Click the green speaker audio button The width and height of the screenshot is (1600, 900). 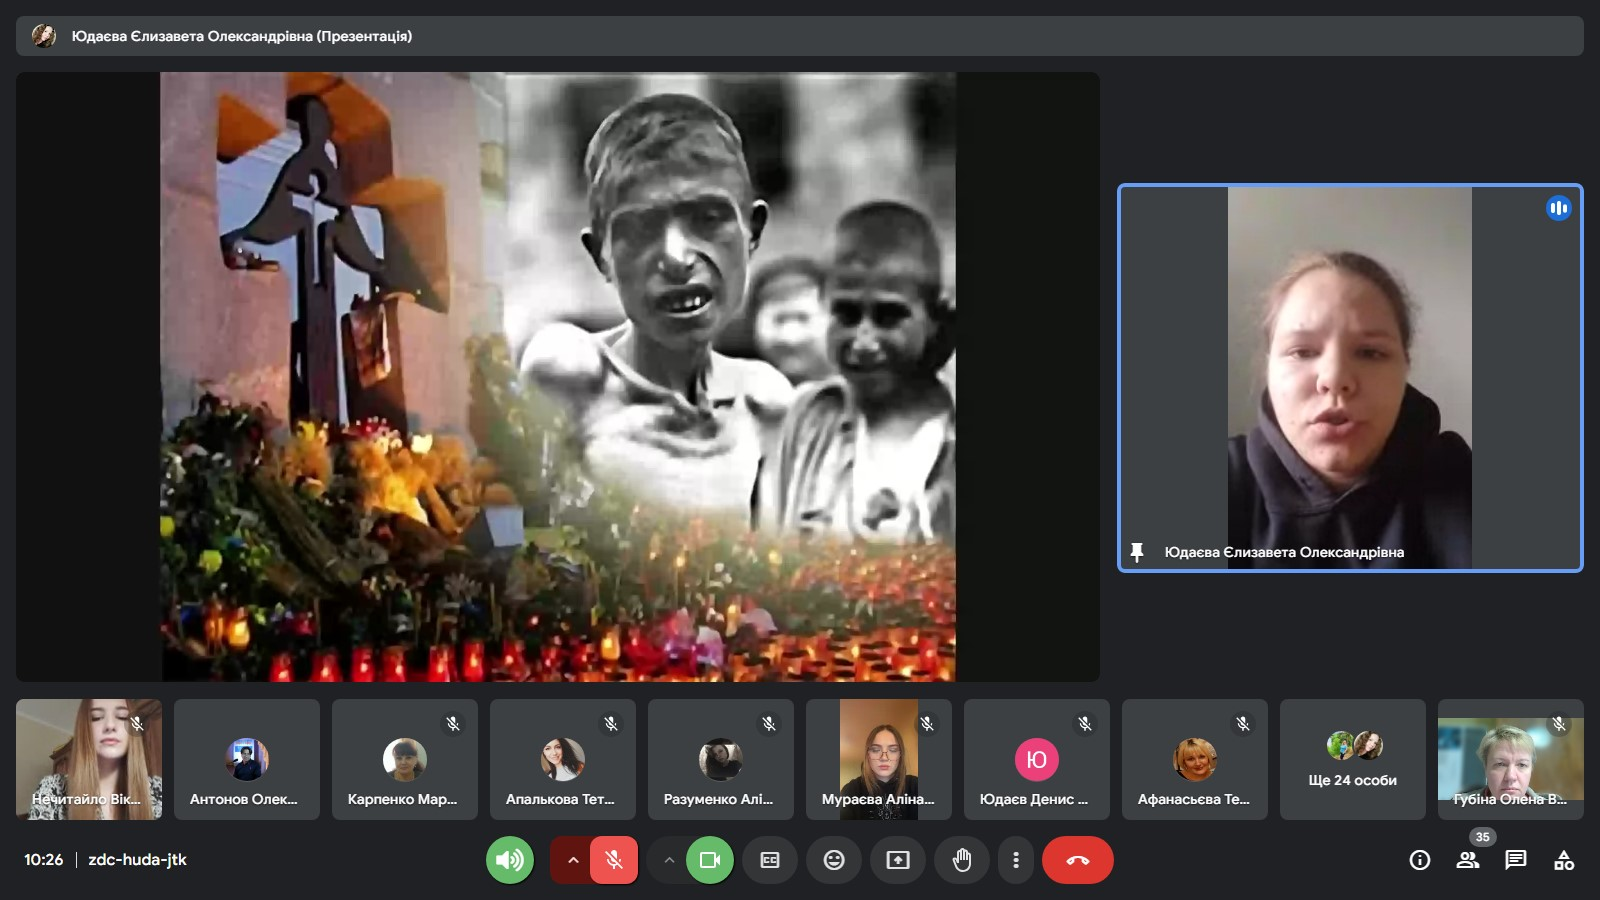pos(510,860)
